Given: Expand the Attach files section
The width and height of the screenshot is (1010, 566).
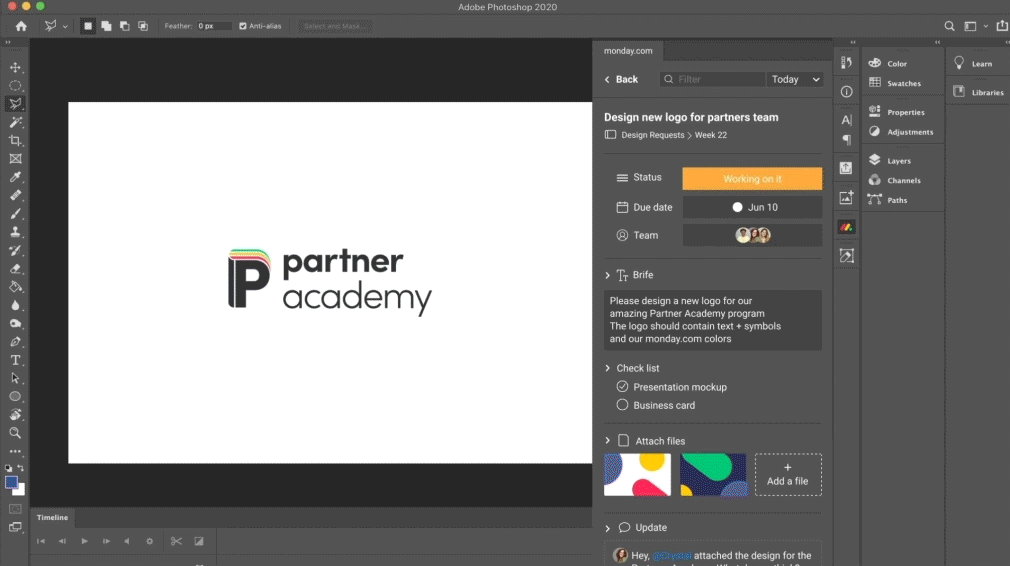Looking at the screenshot, I should click(607, 441).
